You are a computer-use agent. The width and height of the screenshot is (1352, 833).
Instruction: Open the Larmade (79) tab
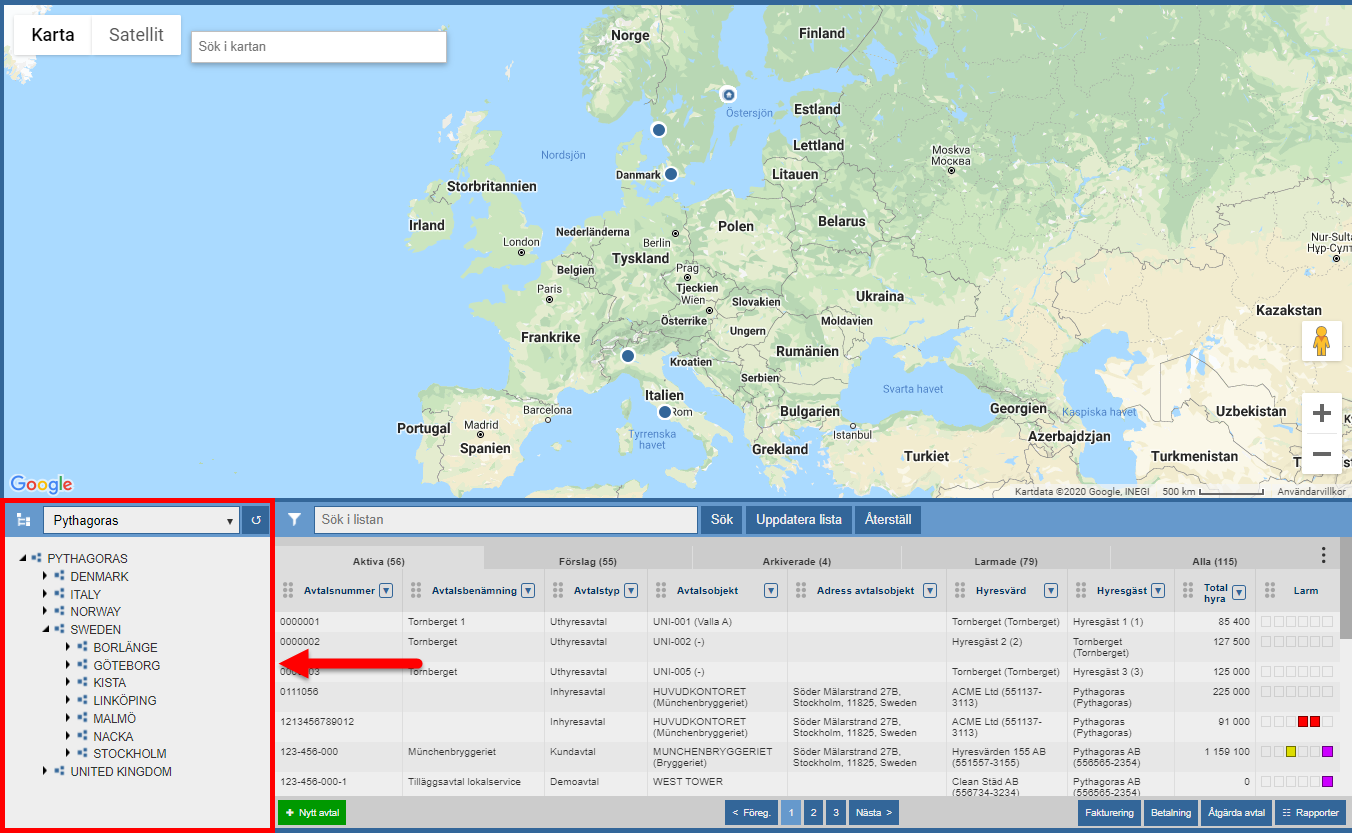1005,561
